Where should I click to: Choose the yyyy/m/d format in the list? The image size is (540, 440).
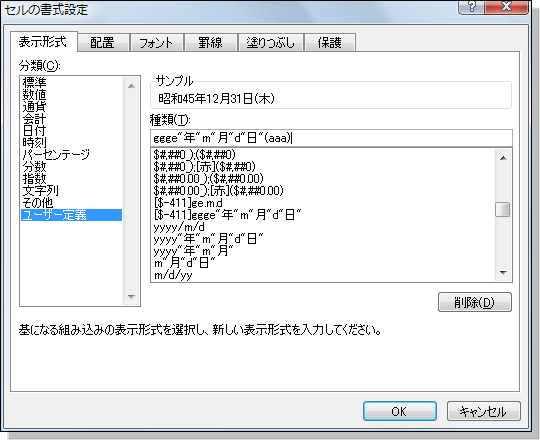[179, 227]
